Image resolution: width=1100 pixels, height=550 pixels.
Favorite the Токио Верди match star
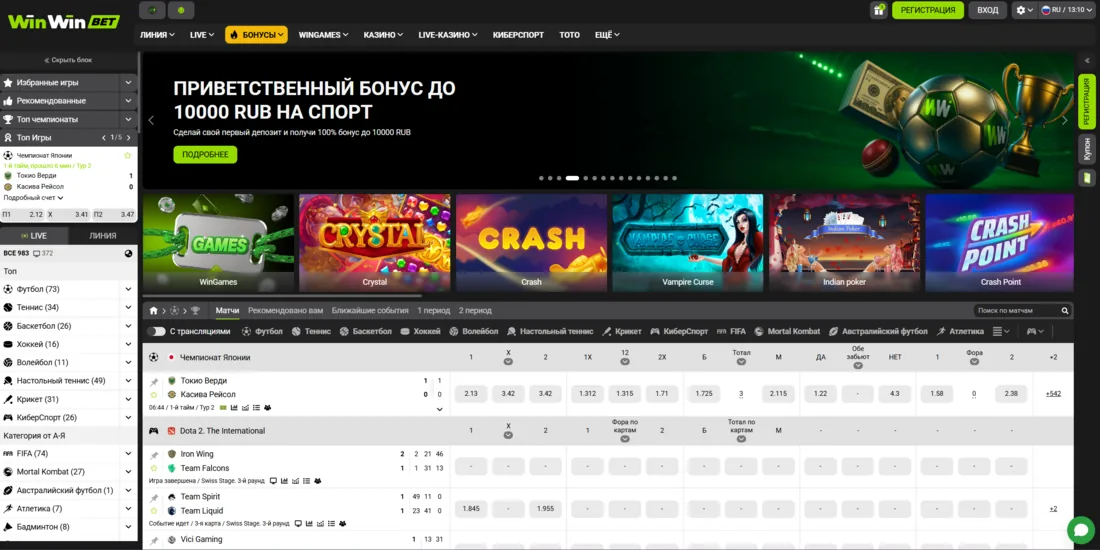pos(154,394)
